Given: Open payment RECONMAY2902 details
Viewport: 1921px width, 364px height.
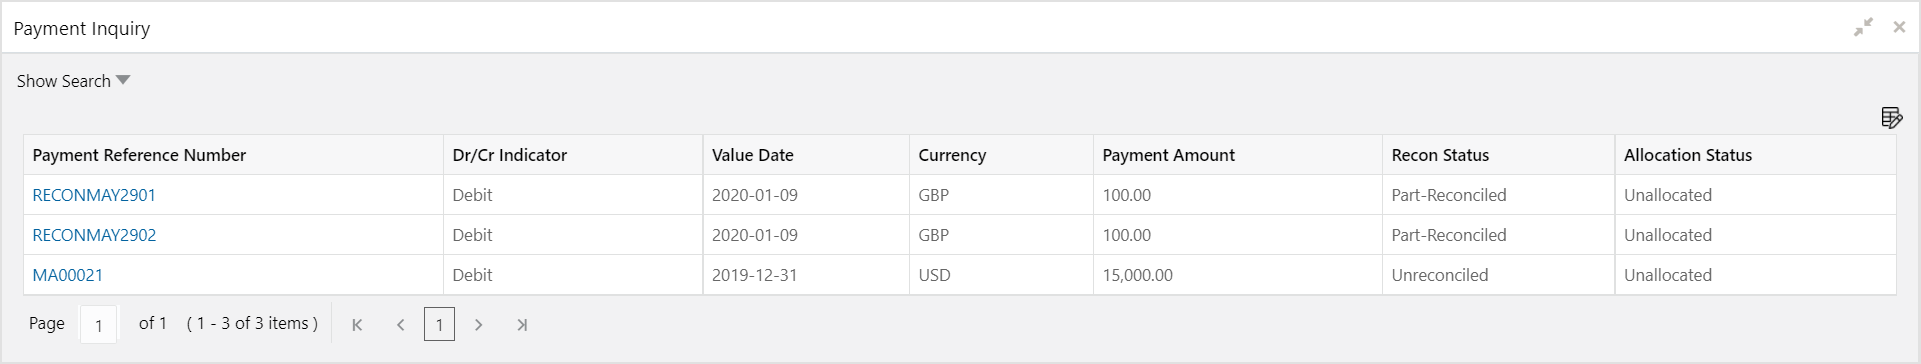Looking at the screenshot, I should 94,235.
